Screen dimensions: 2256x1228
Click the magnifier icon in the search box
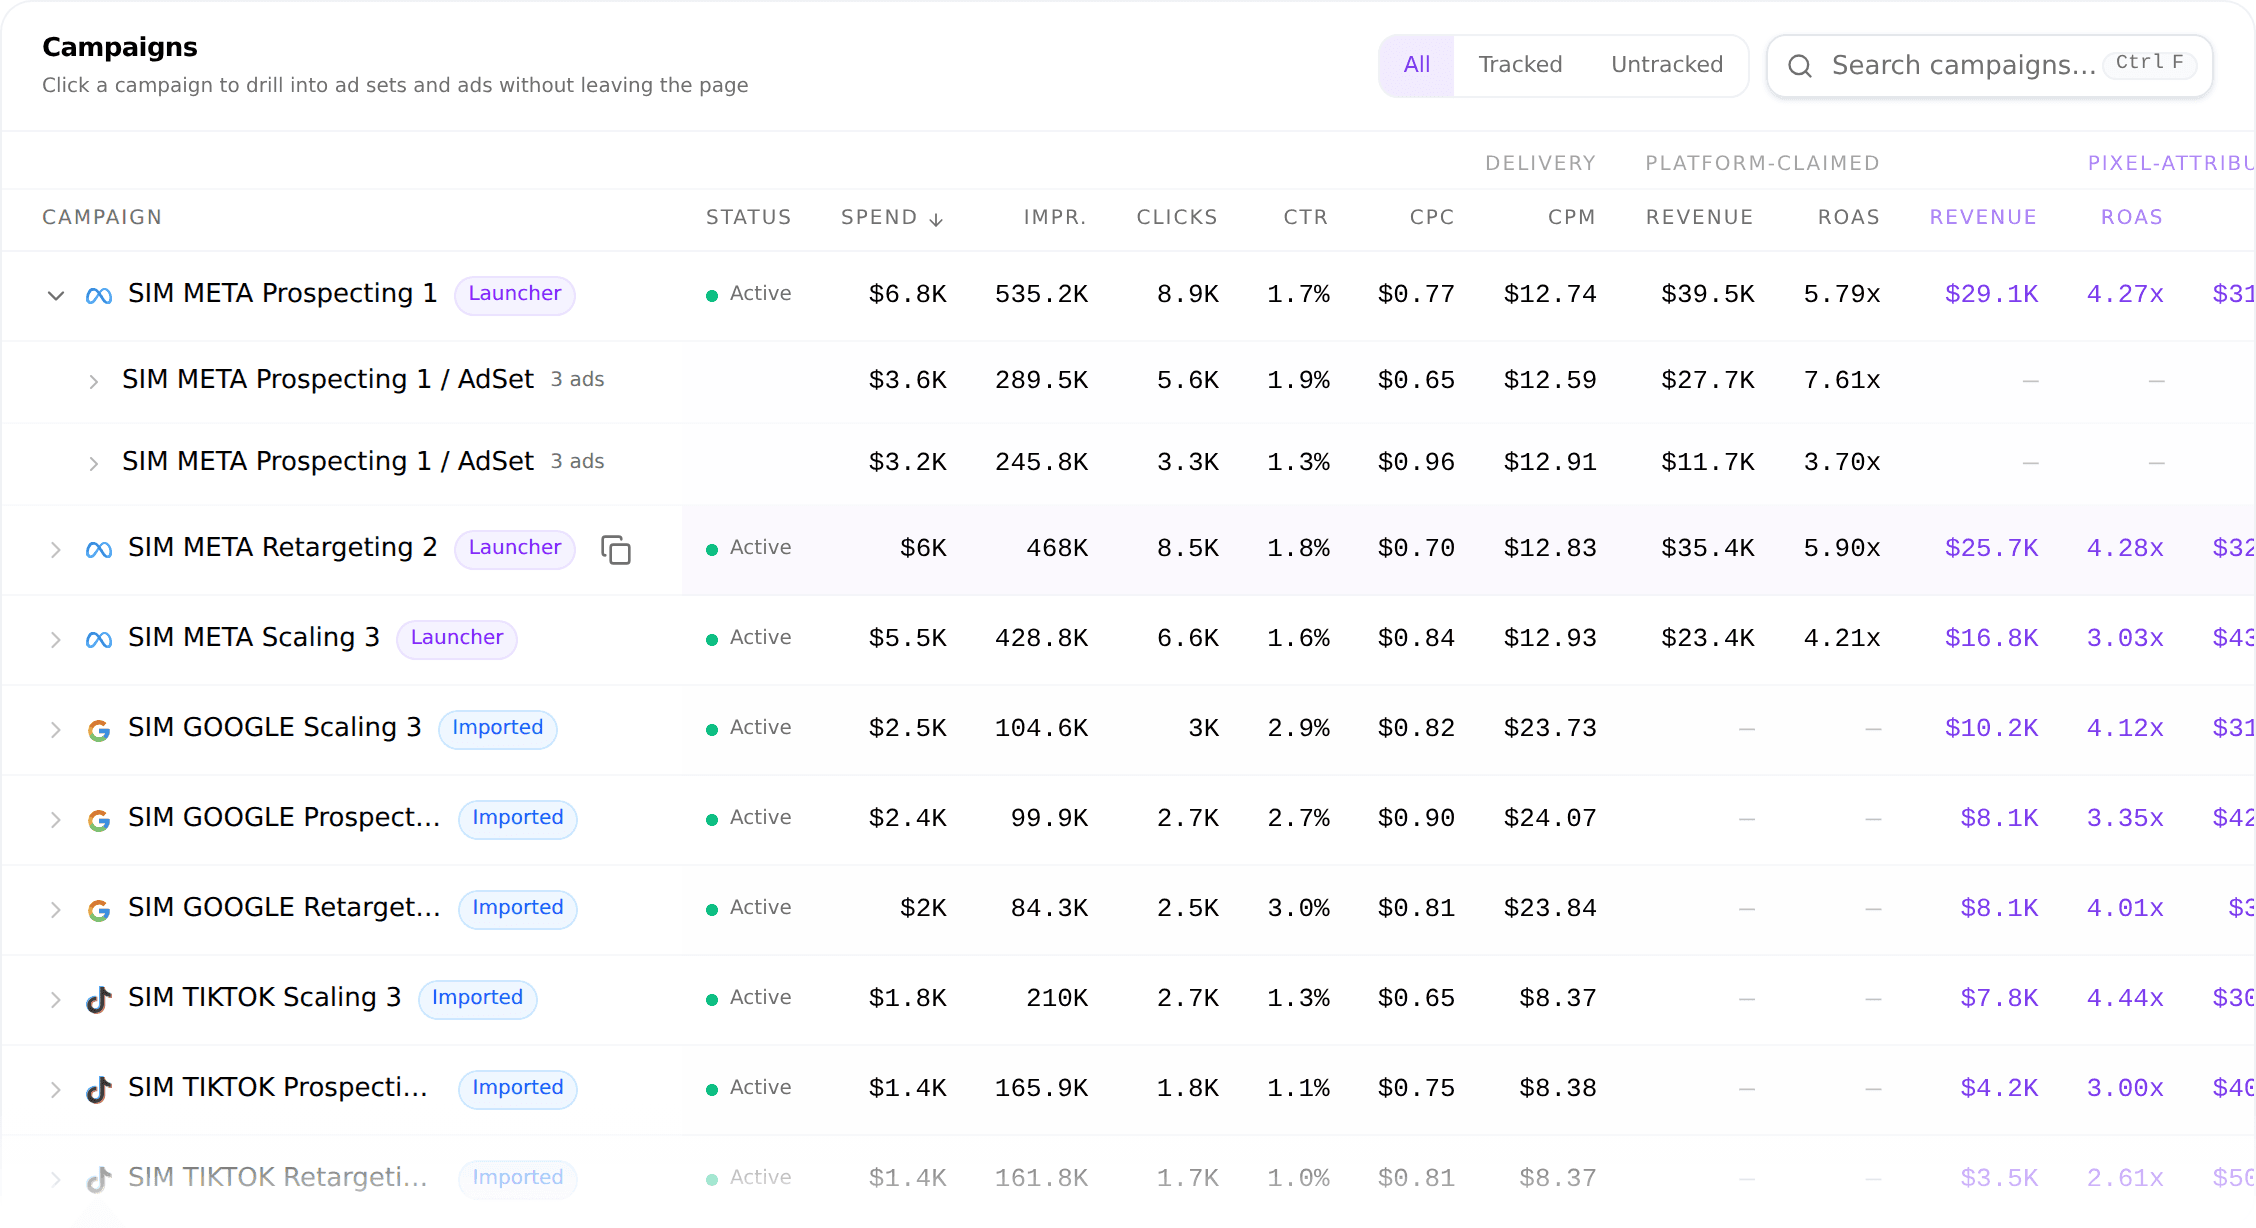pos(1800,66)
